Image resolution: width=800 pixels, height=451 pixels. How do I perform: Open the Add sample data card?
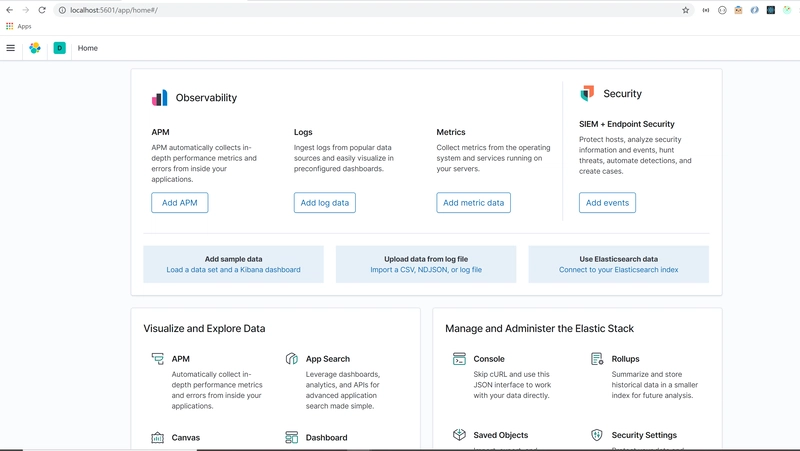coord(234,264)
